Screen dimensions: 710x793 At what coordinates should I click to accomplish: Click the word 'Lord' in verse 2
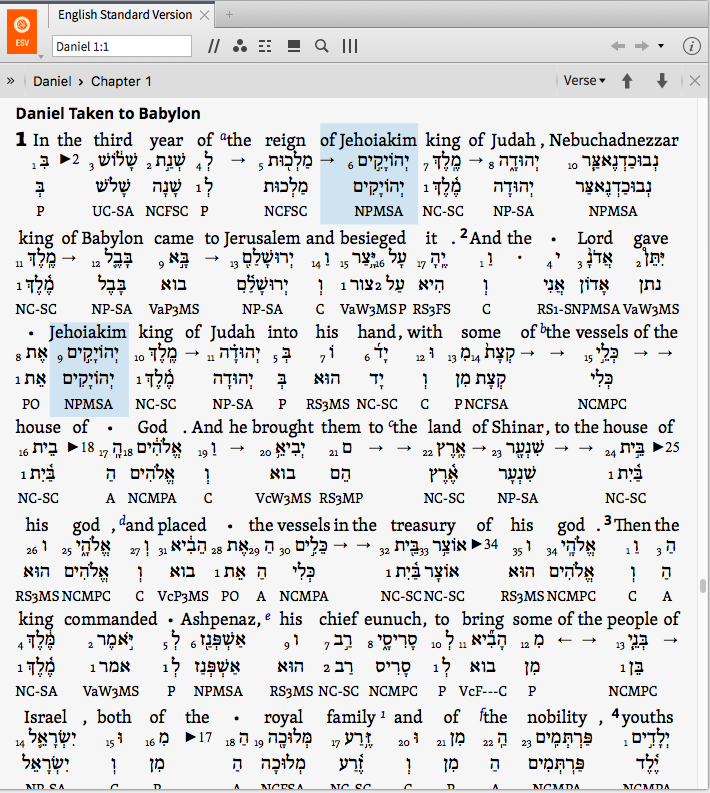coord(595,238)
